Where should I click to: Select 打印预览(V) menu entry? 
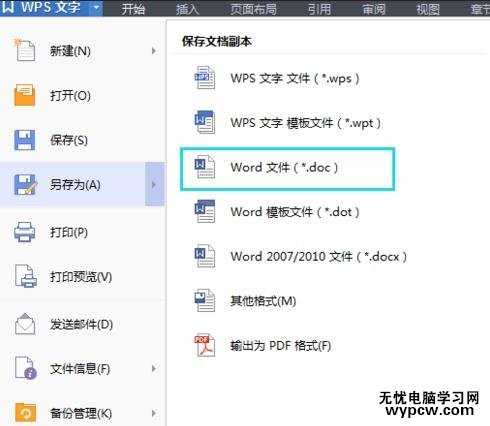pyautogui.click(x=82, y=276)
